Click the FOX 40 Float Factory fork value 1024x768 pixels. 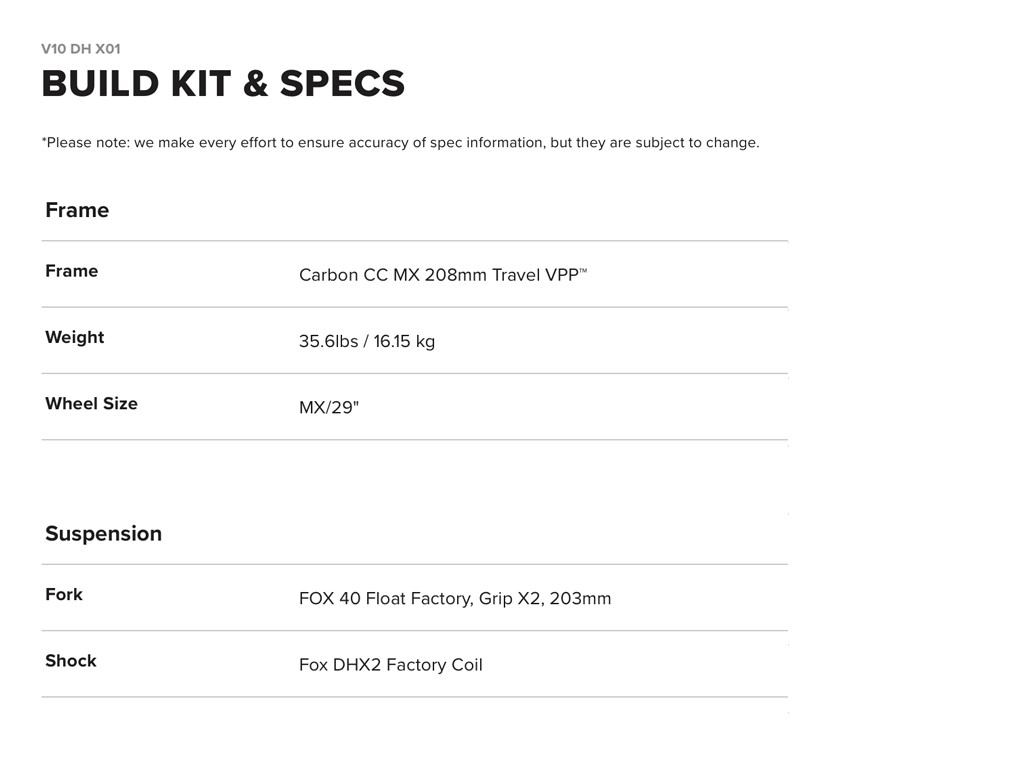click(455, 599)
